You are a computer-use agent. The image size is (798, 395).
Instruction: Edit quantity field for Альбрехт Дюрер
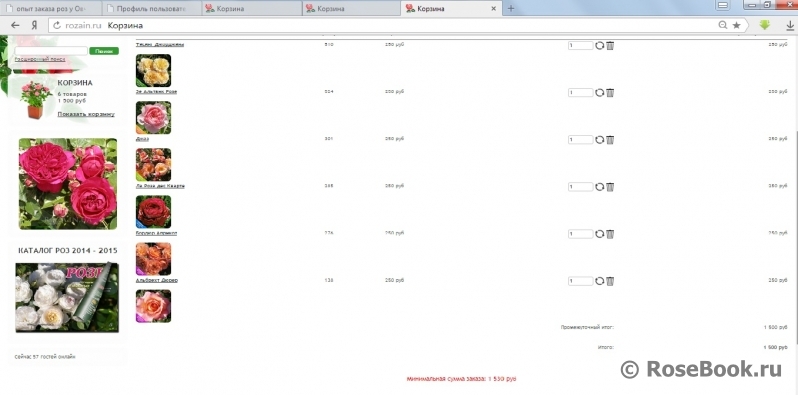[x=581, y=281]
